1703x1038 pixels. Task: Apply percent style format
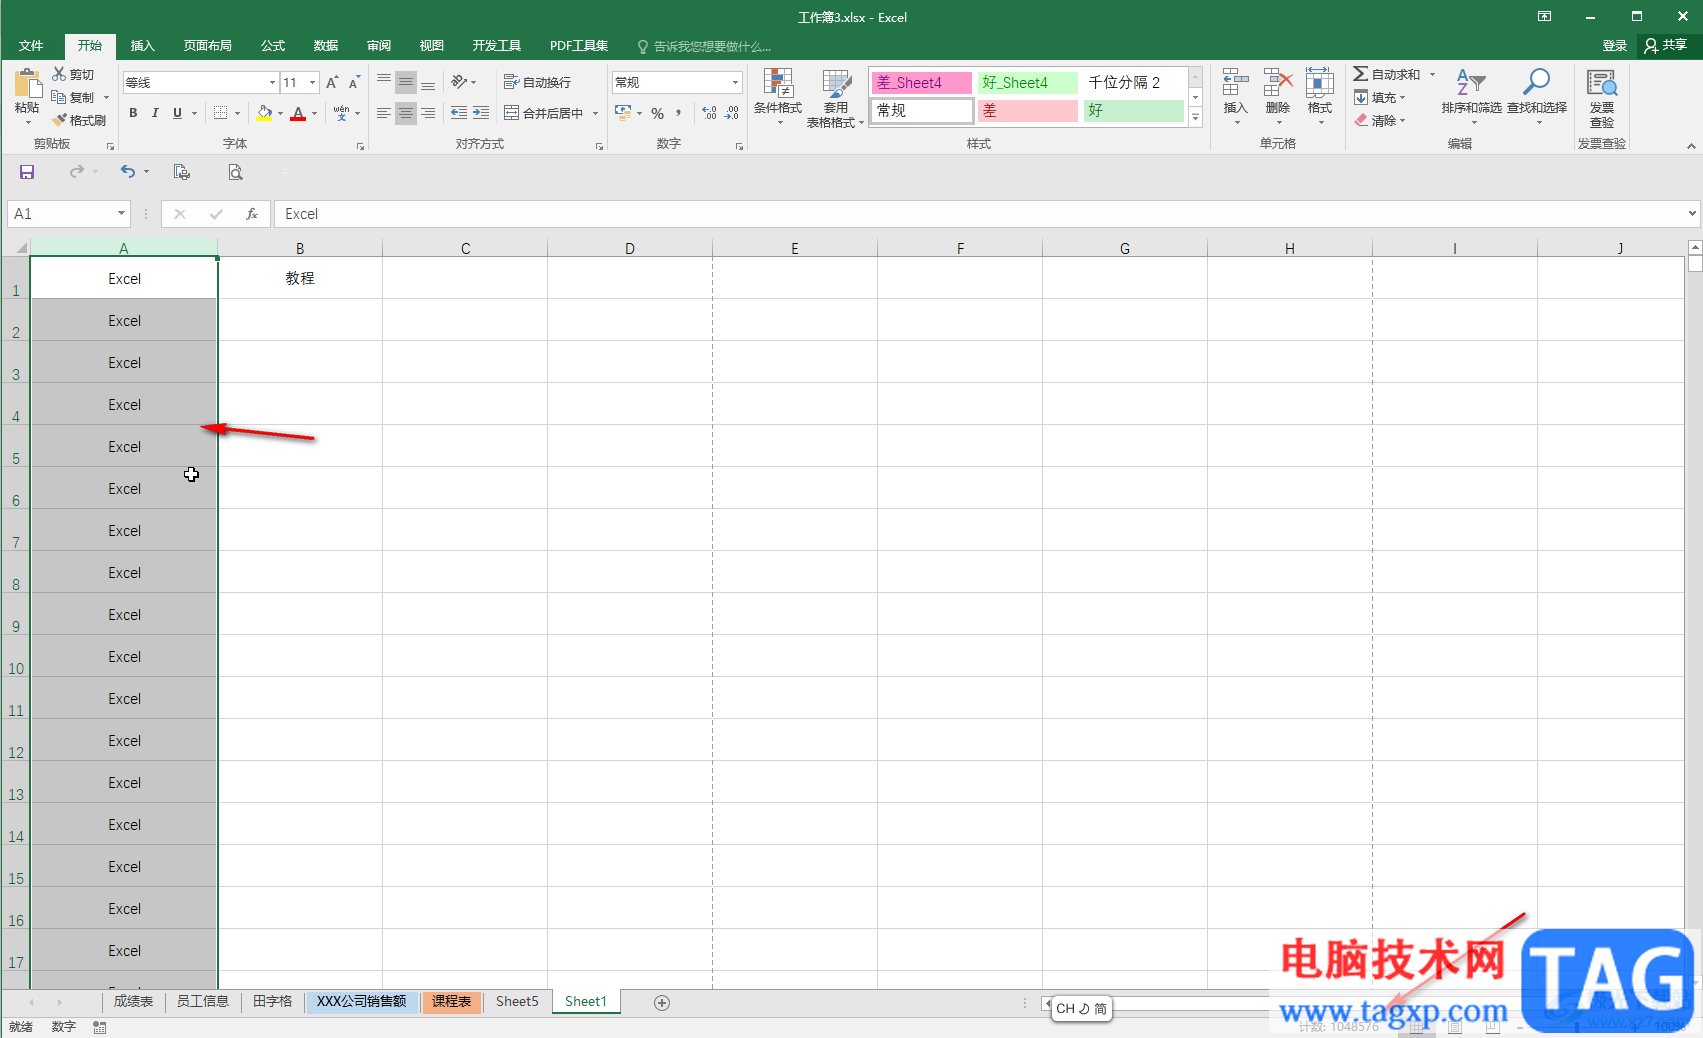click(x=657, y=114)
